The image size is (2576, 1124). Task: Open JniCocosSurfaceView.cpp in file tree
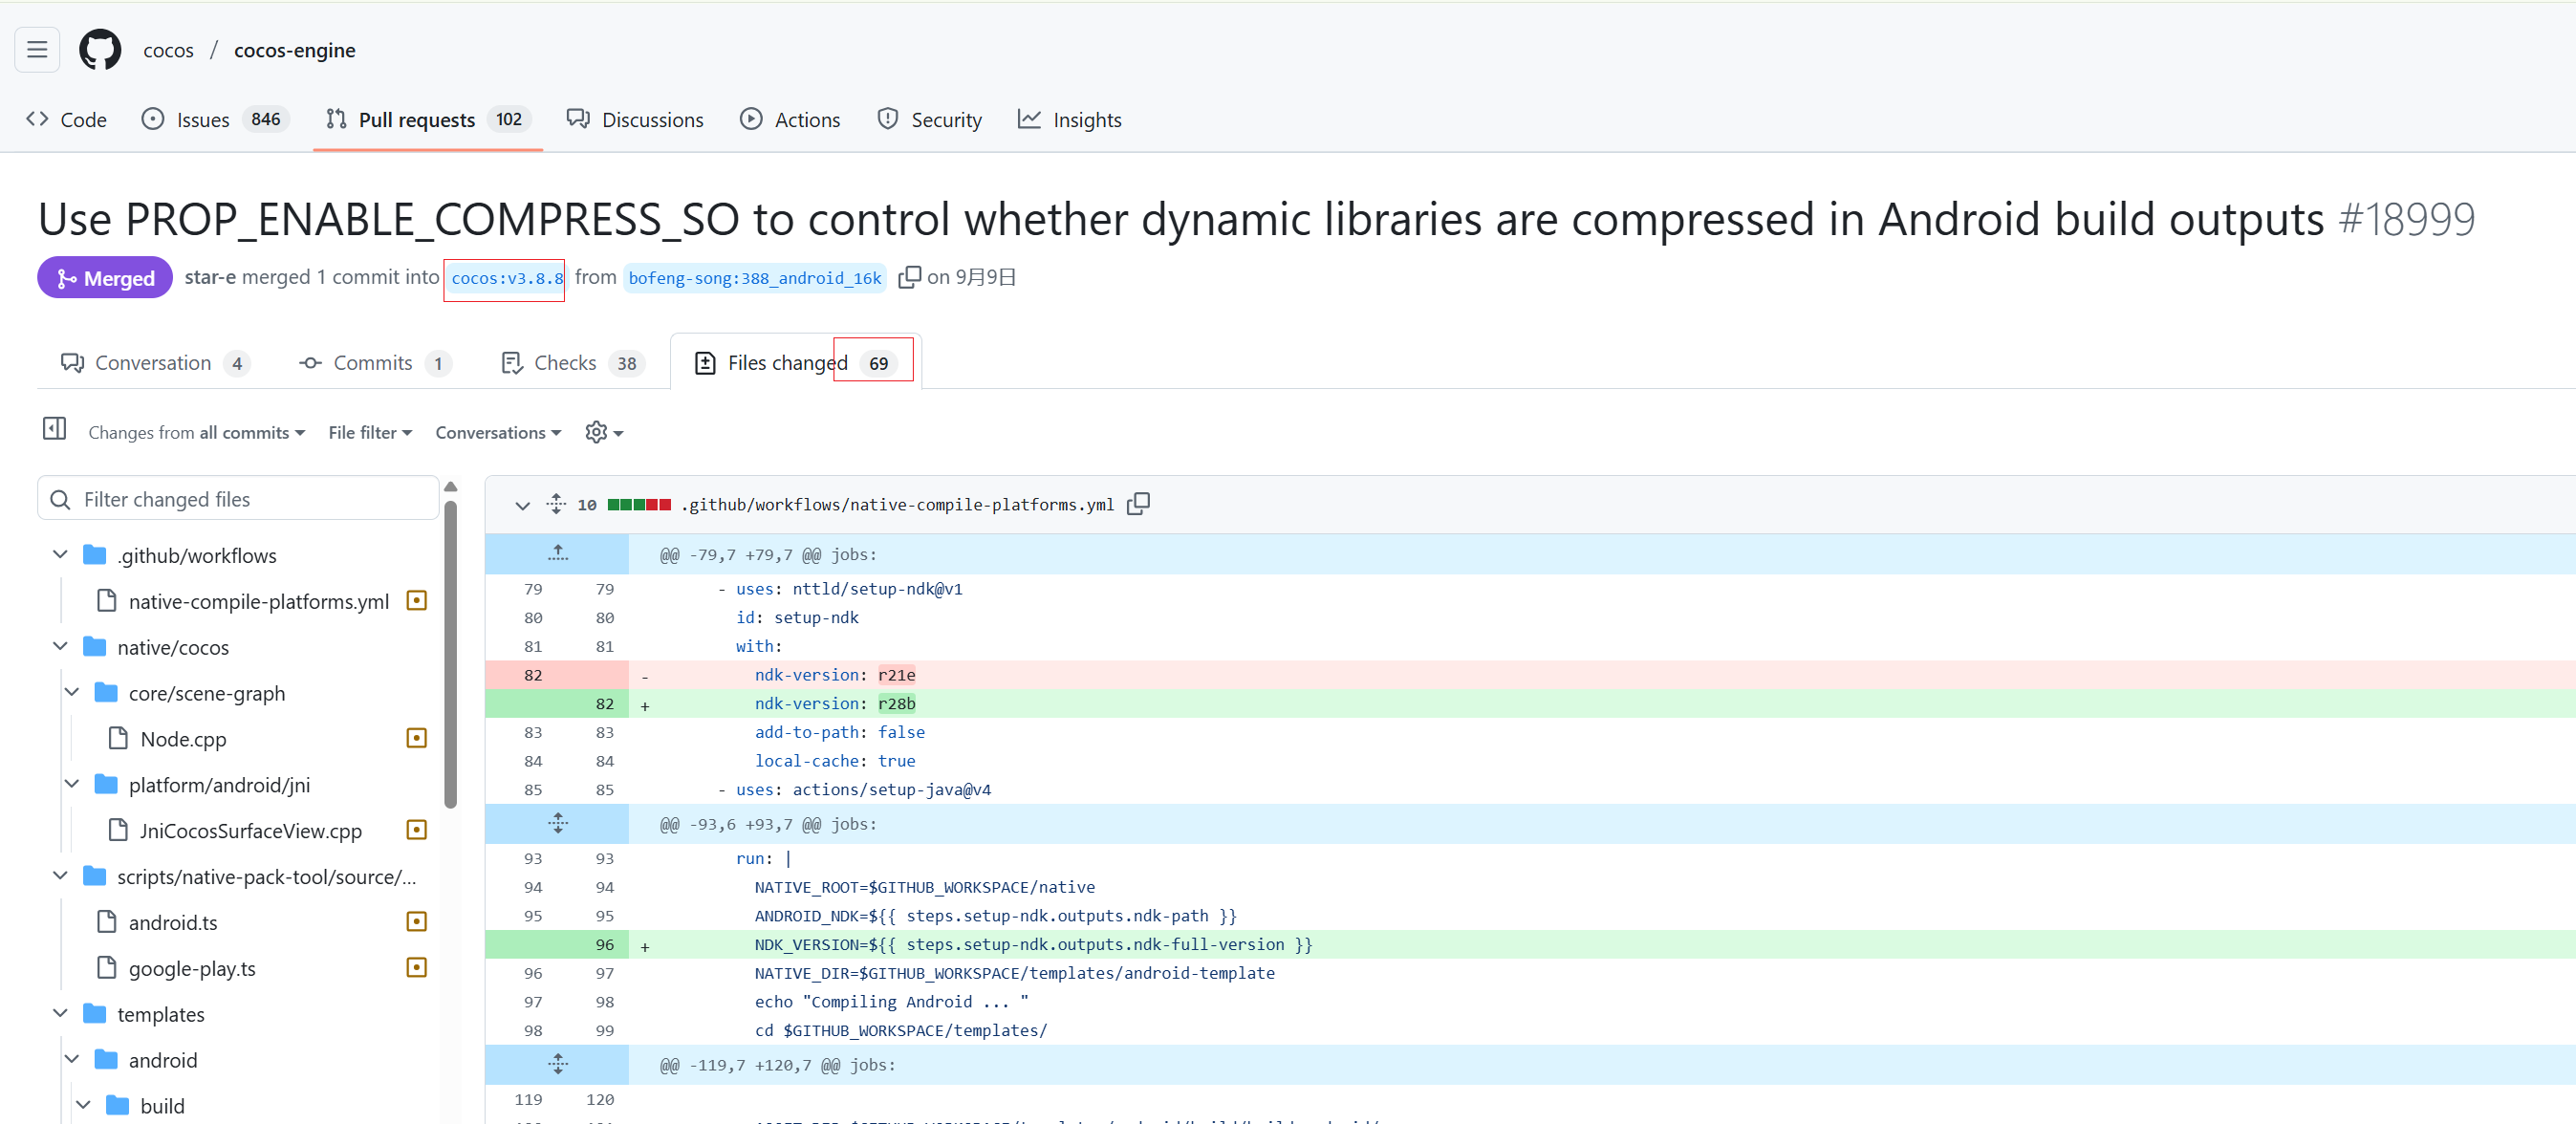[250, 830]
